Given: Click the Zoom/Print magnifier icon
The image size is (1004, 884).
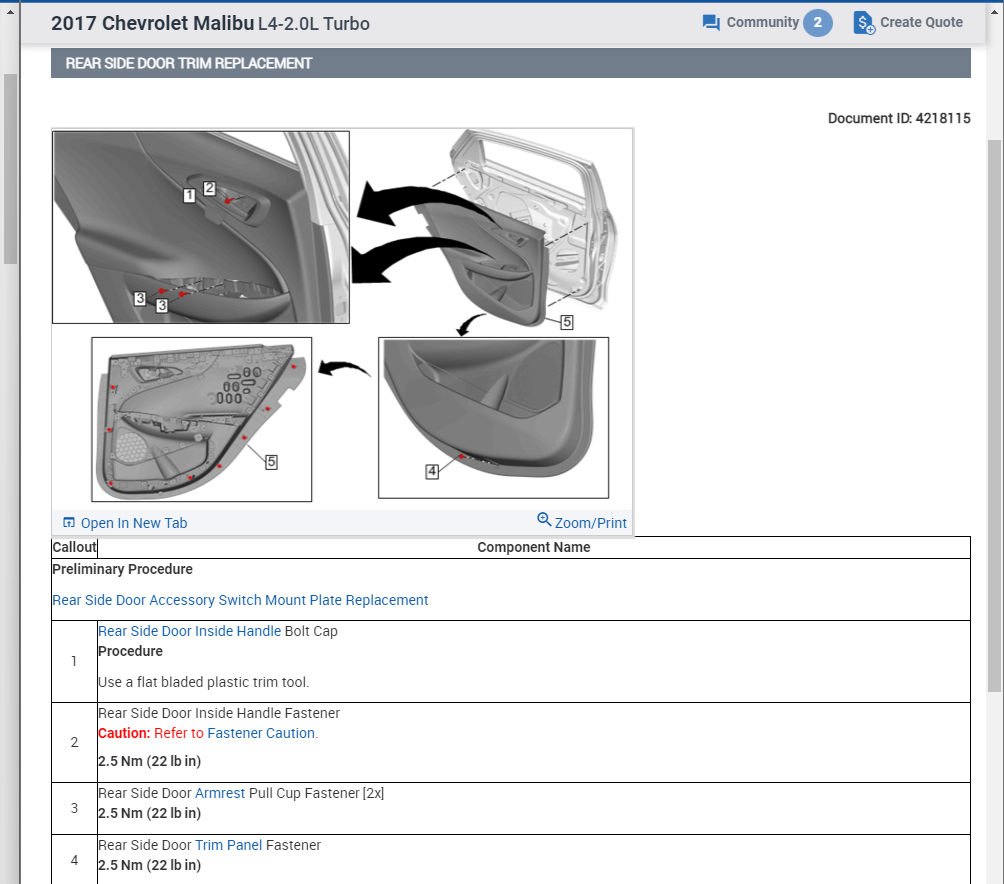Looking at the screenshot, I should pos(544,519).
